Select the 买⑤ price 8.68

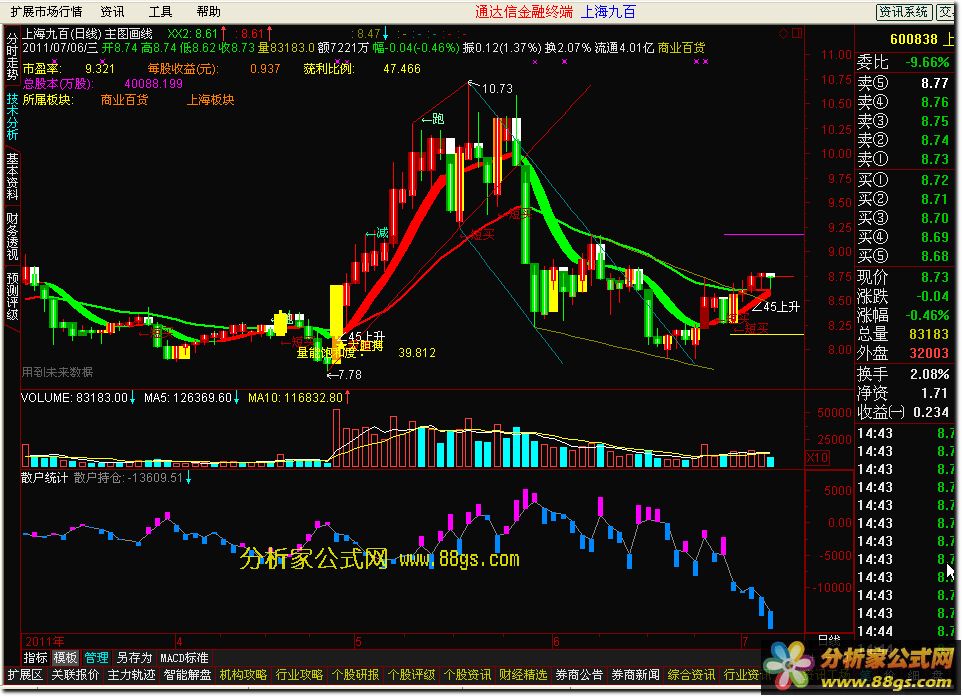tap(934, 256)
